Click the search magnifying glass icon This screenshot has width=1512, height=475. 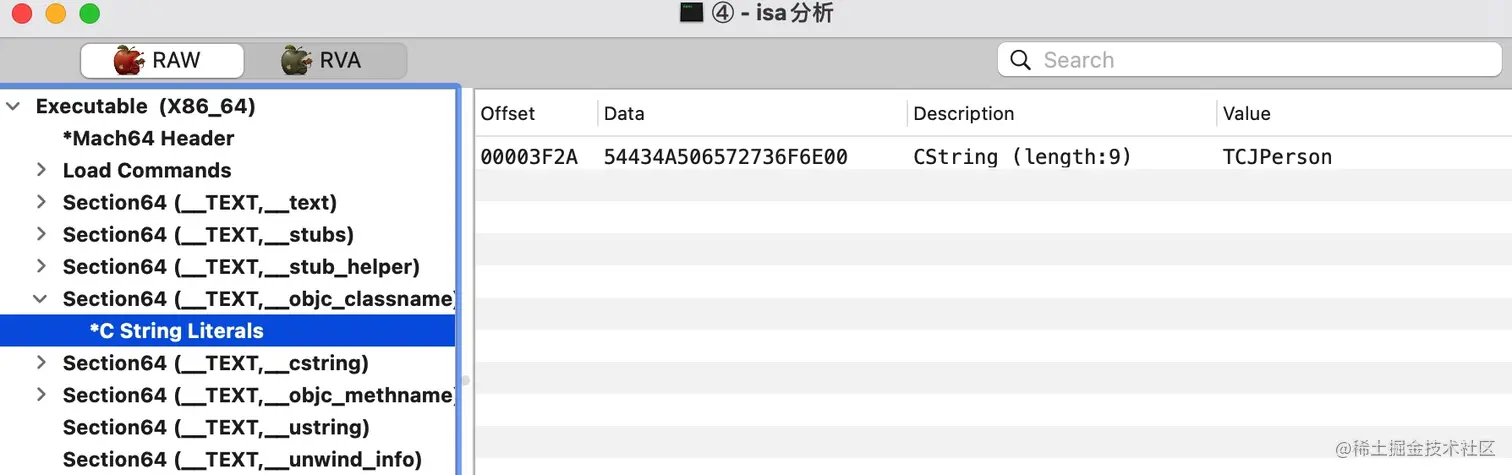pyautogui.click(x=1020, y=60)
